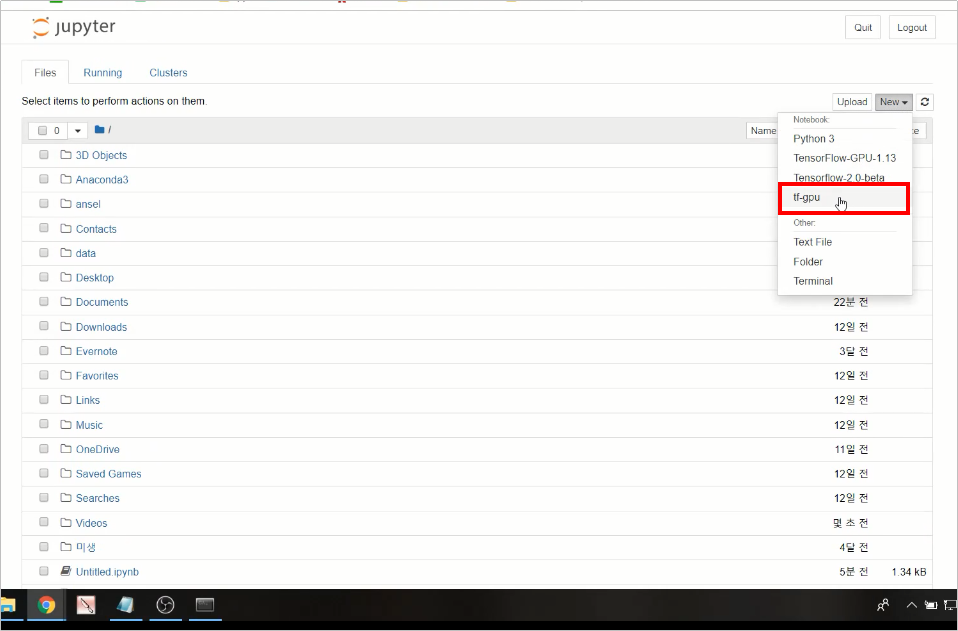The width and height of the screenshot is (958, 631).
Task: Click folder icon next to Evernote
Action: click(x=66, y=351)
